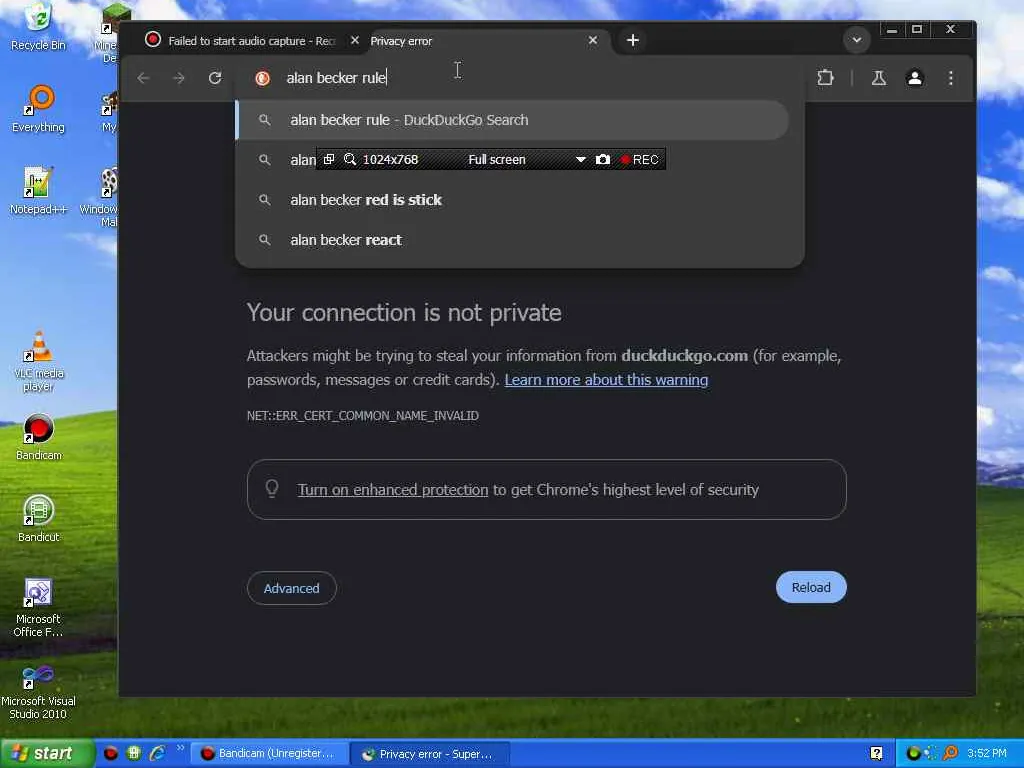
Task: Click the 3:52 PM taskbar clock
Action: pyautogui.click(x=987, y=753)
